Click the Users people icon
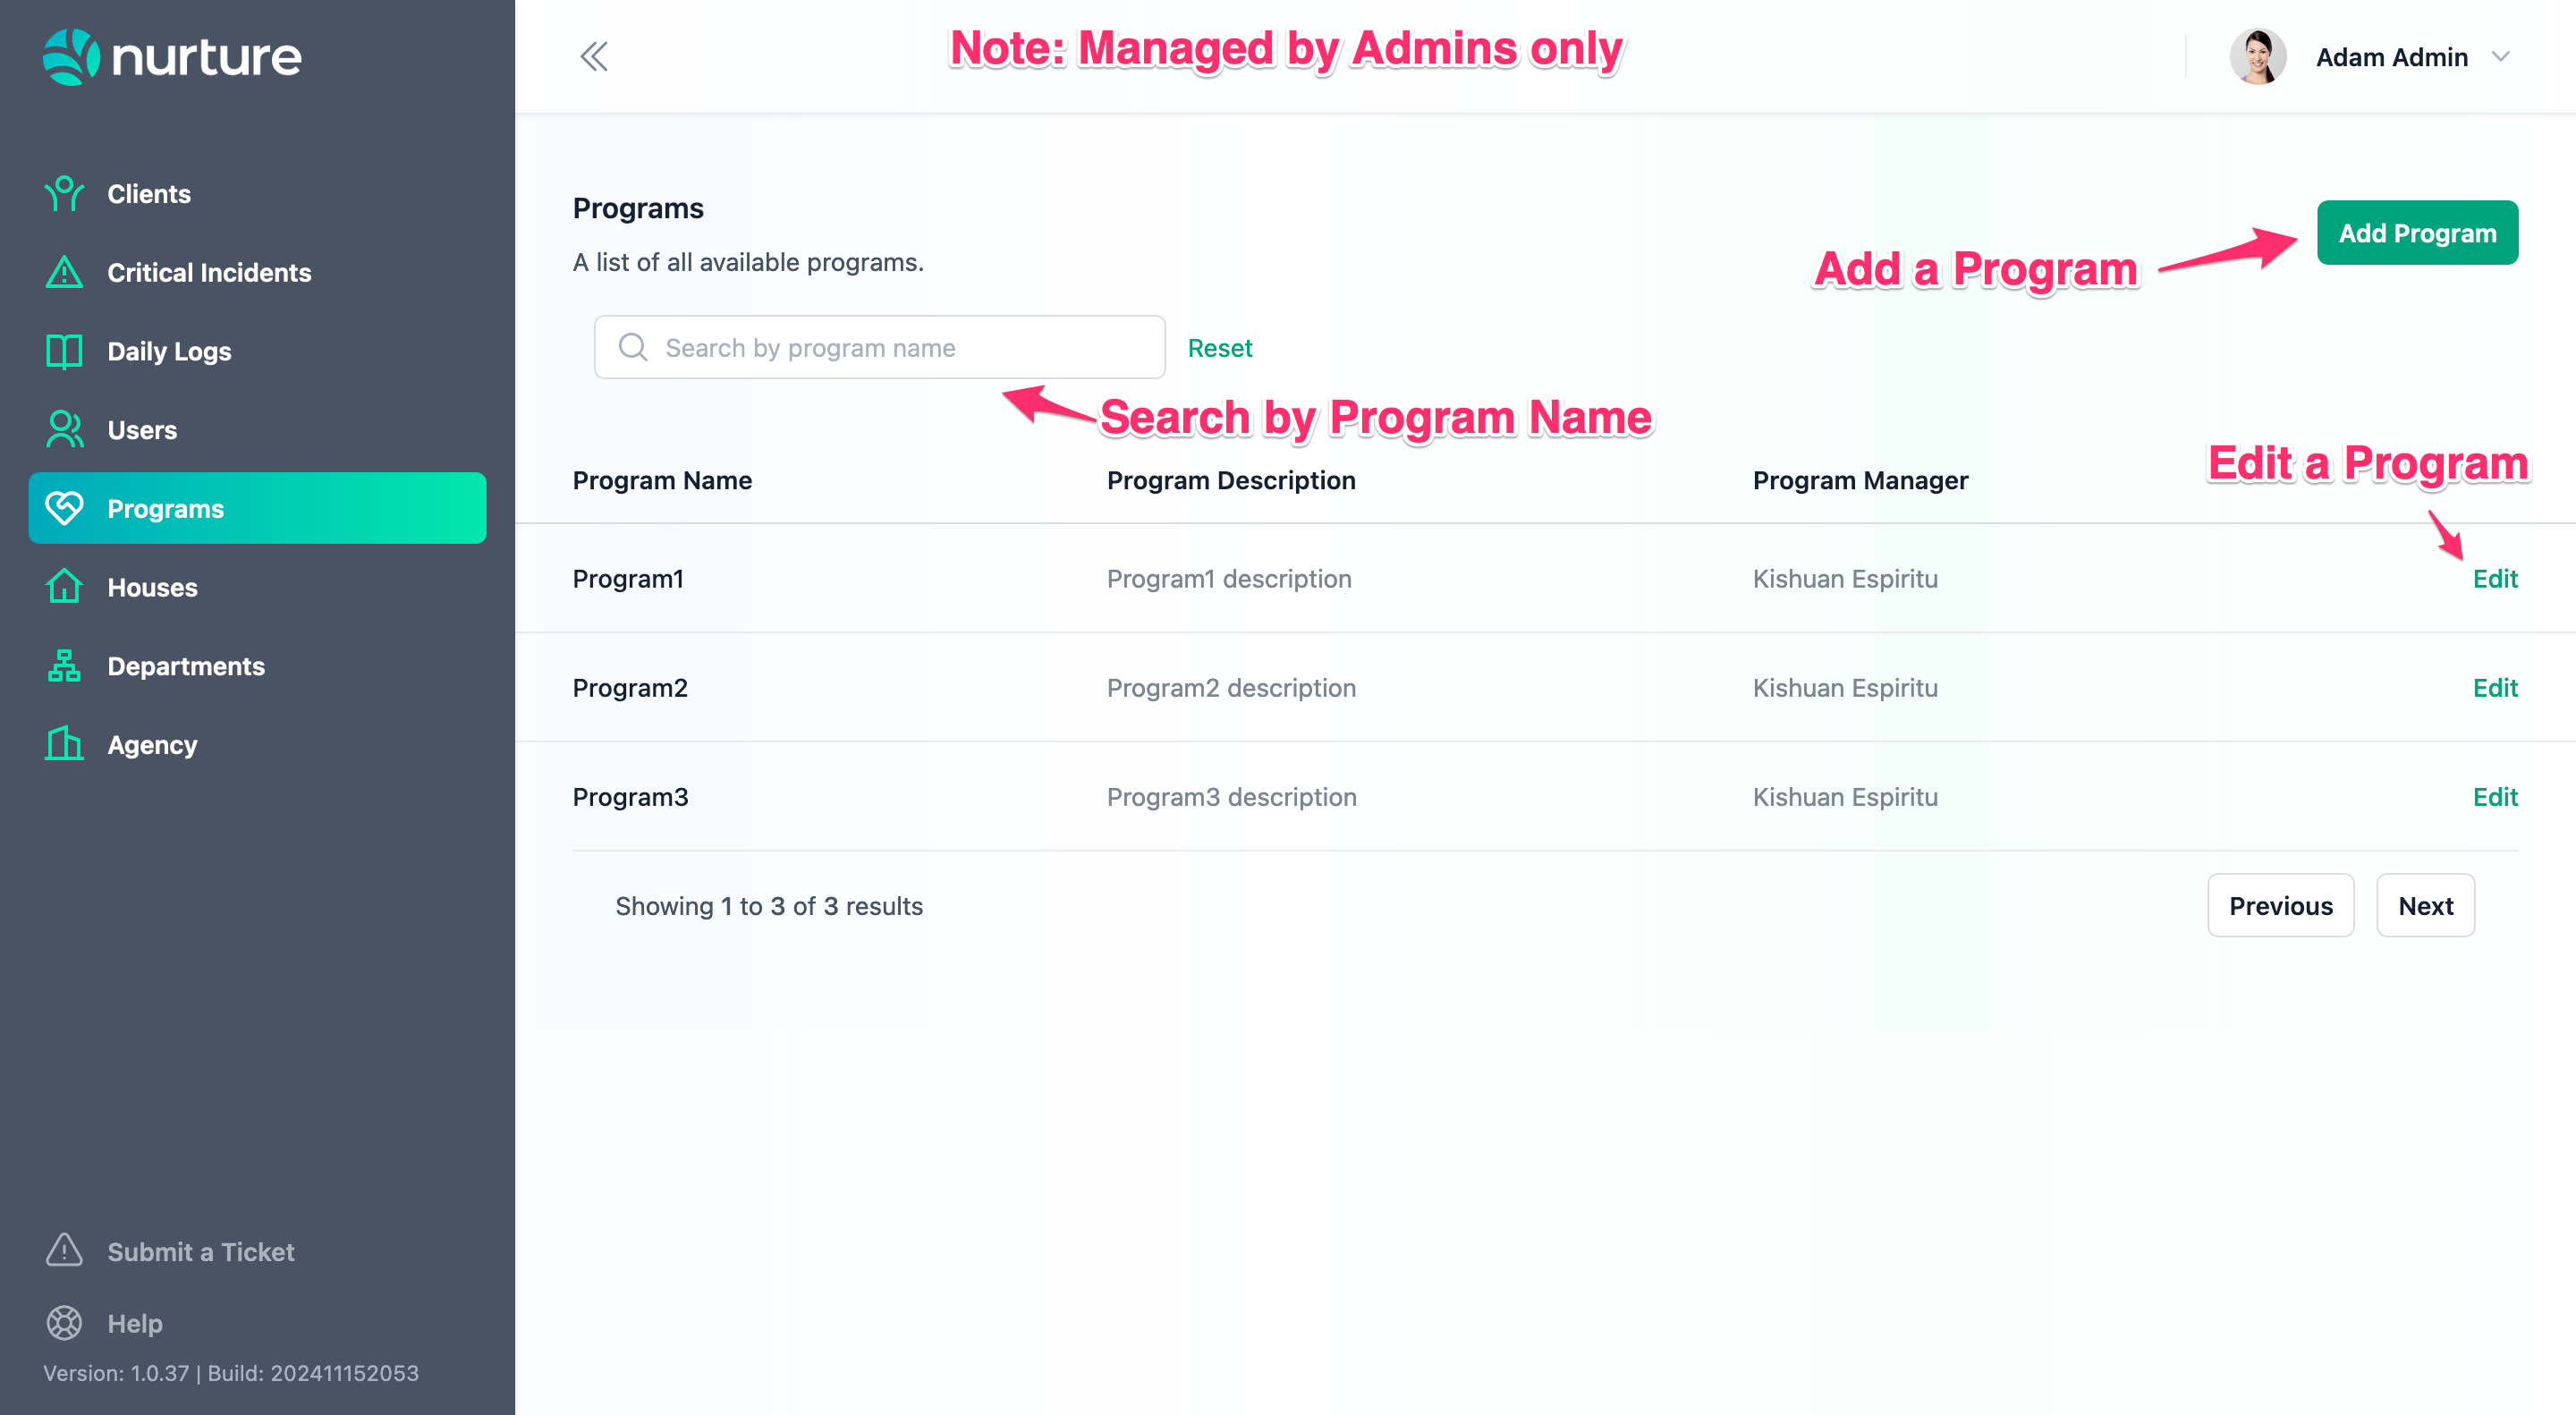 coord(64,430)
